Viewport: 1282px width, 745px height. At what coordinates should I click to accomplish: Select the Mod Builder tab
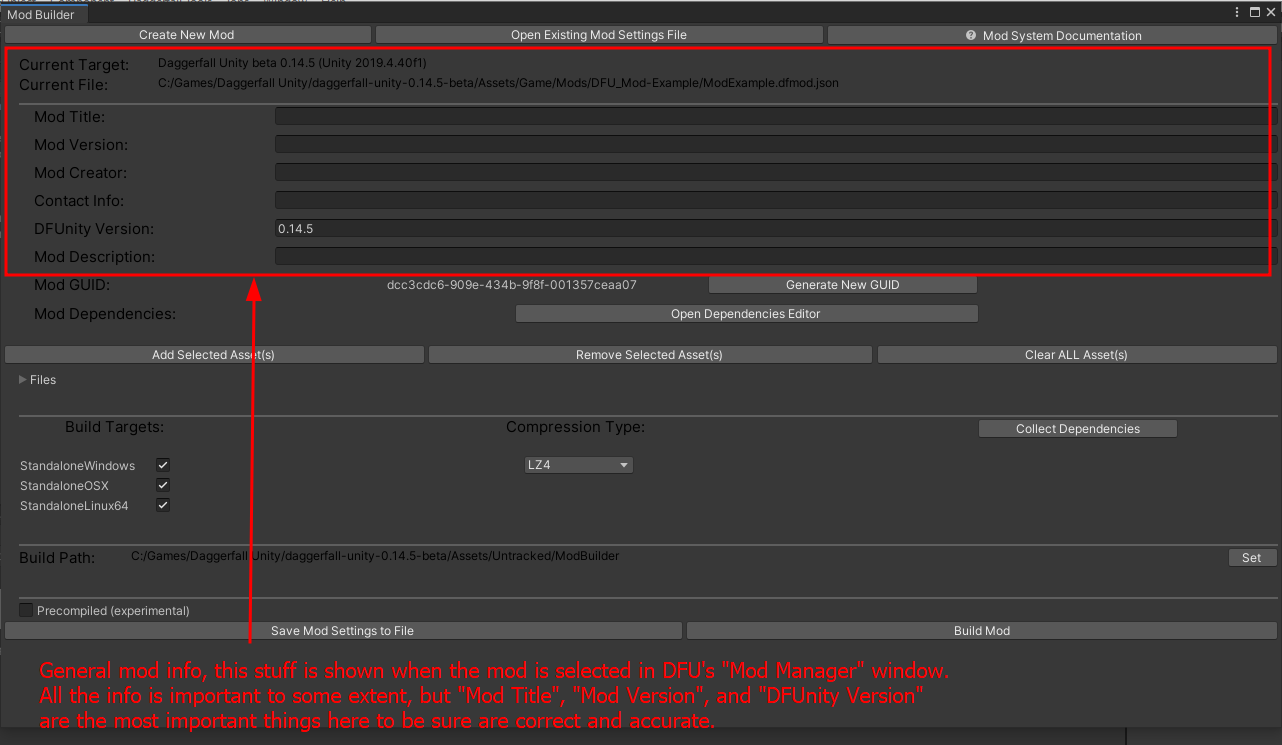click(x=41, y=14)
